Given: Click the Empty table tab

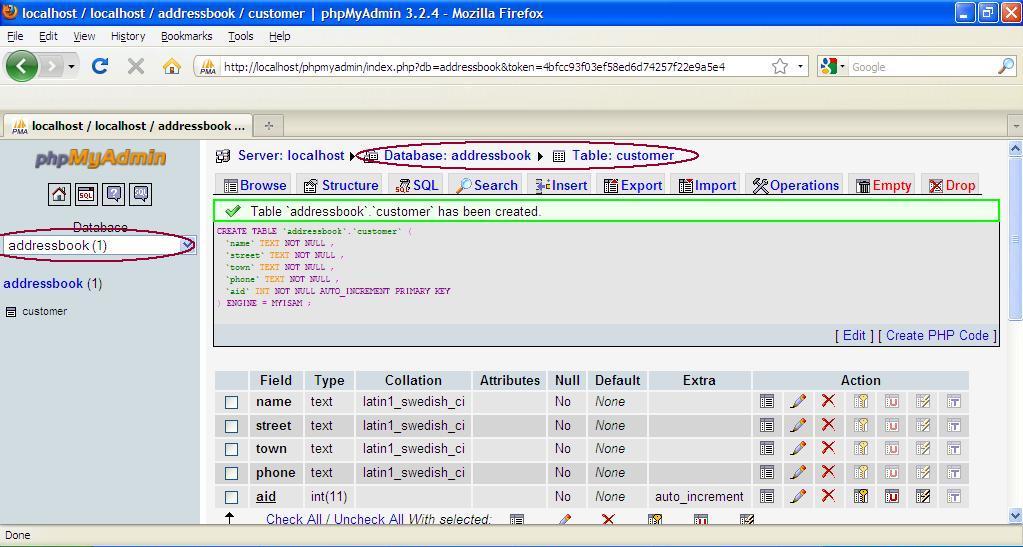Looking at the screenshot, I should coord(883,185).
